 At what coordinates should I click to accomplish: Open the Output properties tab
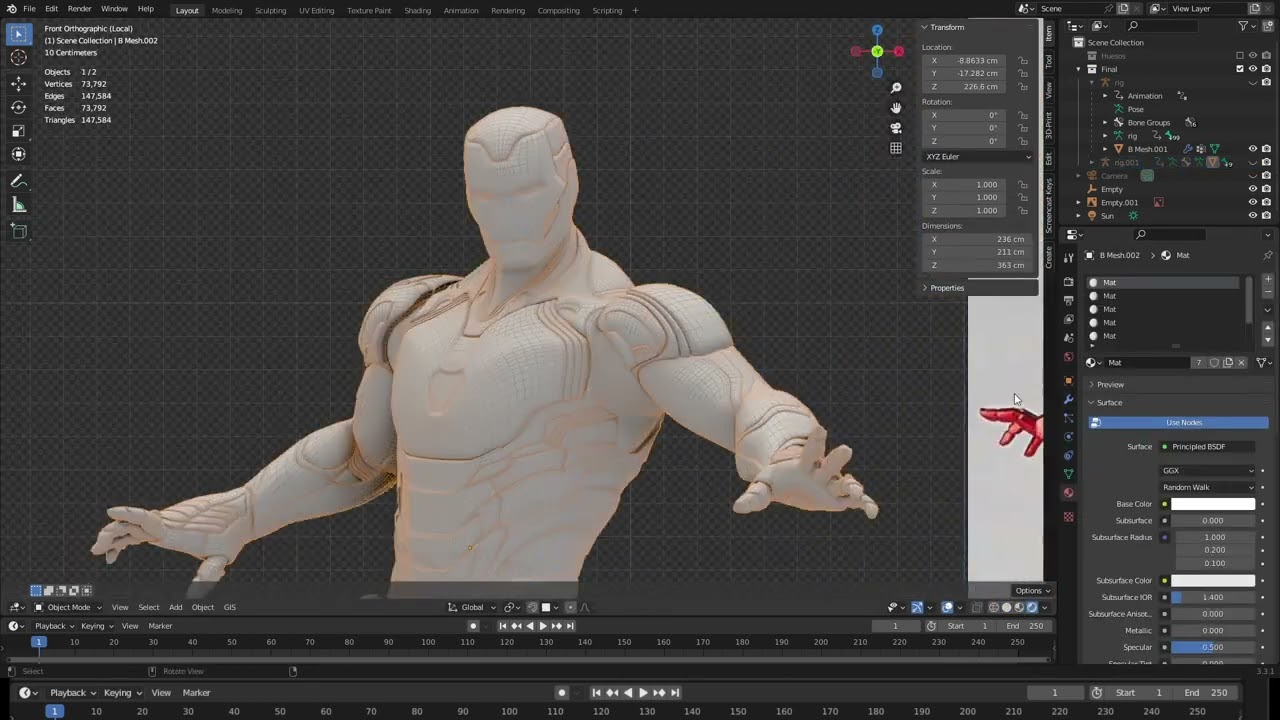click(1068, 300)
